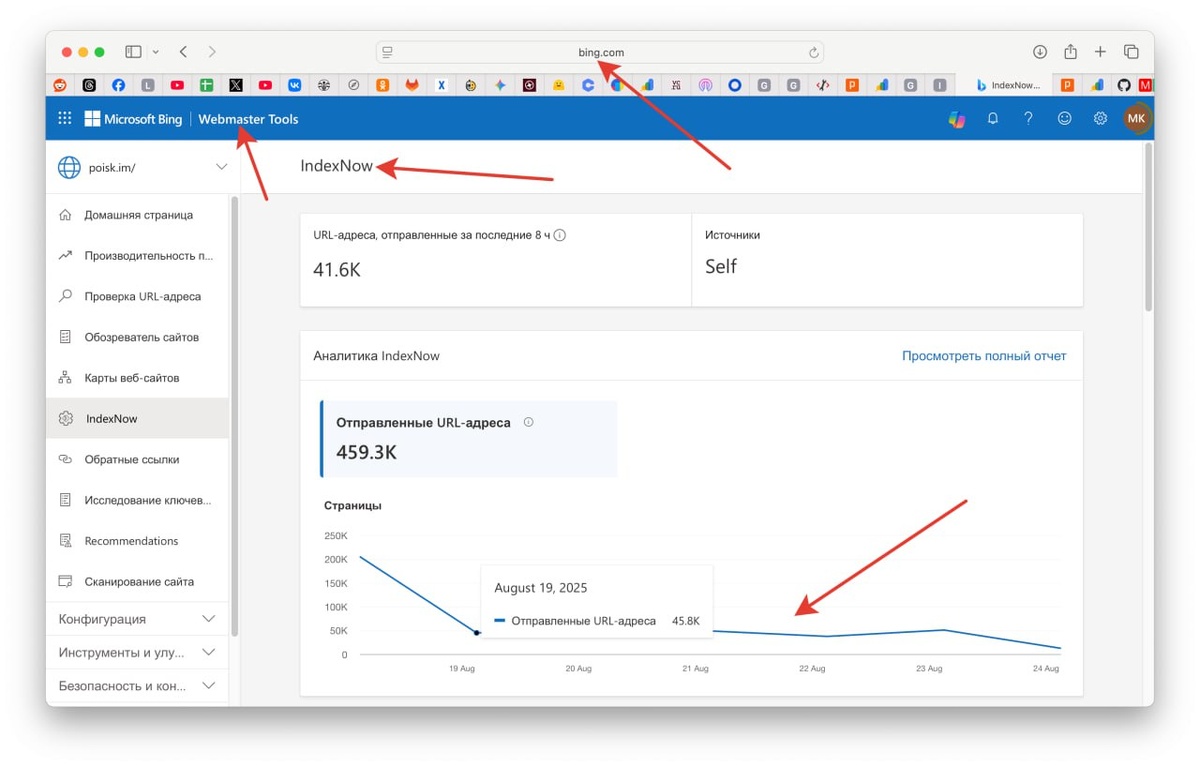The height and width of the screenshot is (767, 1200).
Task: Open Safari share button
Action: [x=1070, y=52]
